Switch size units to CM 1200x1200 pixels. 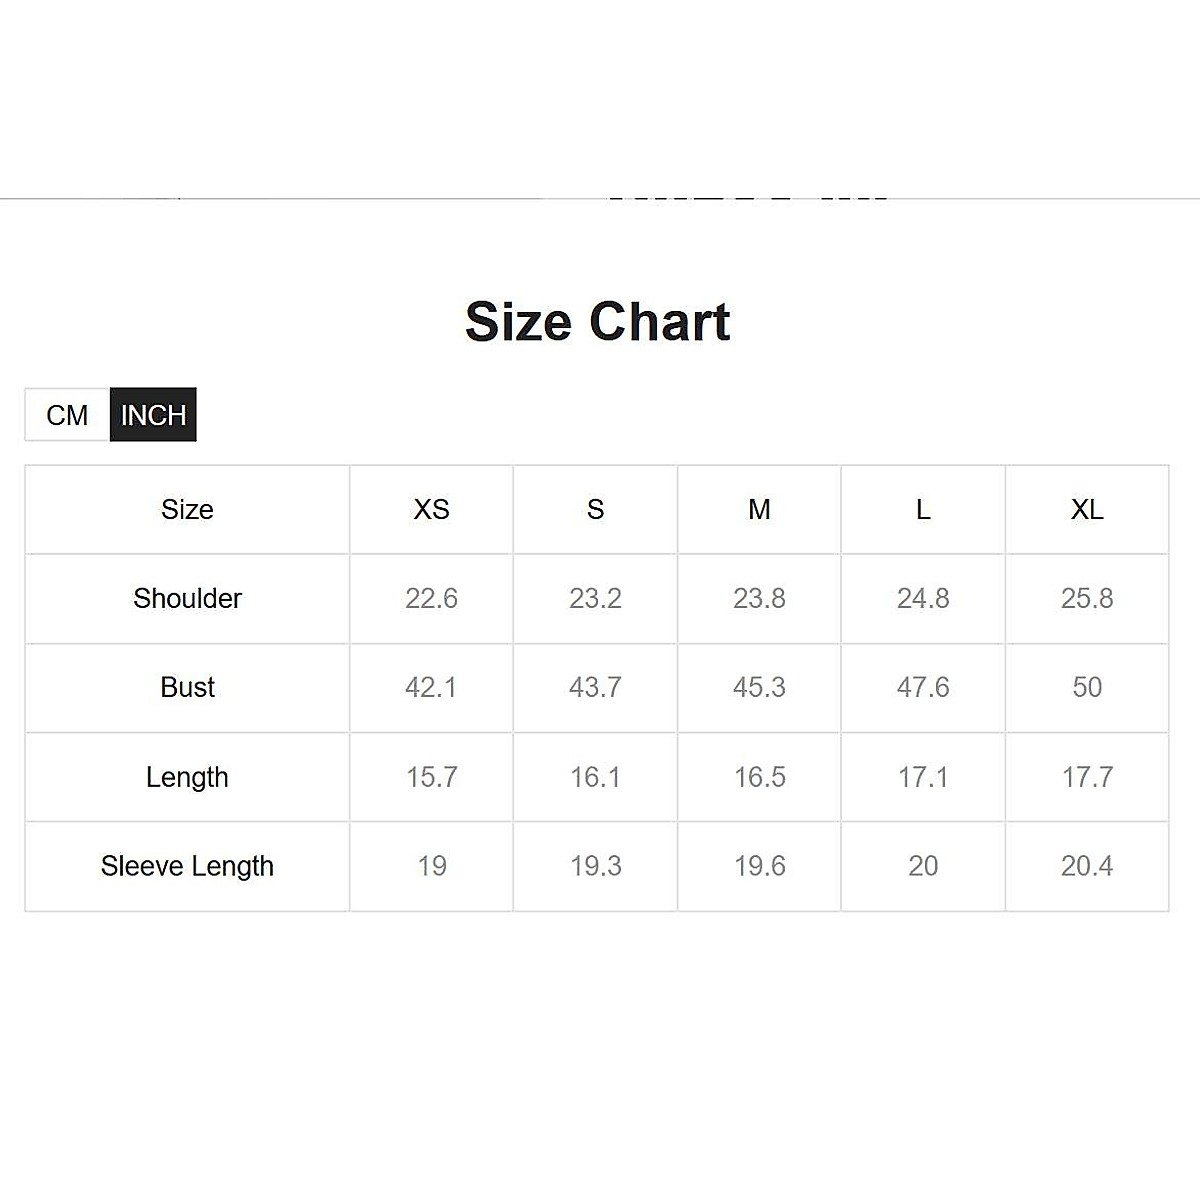(x=67, y=415)
